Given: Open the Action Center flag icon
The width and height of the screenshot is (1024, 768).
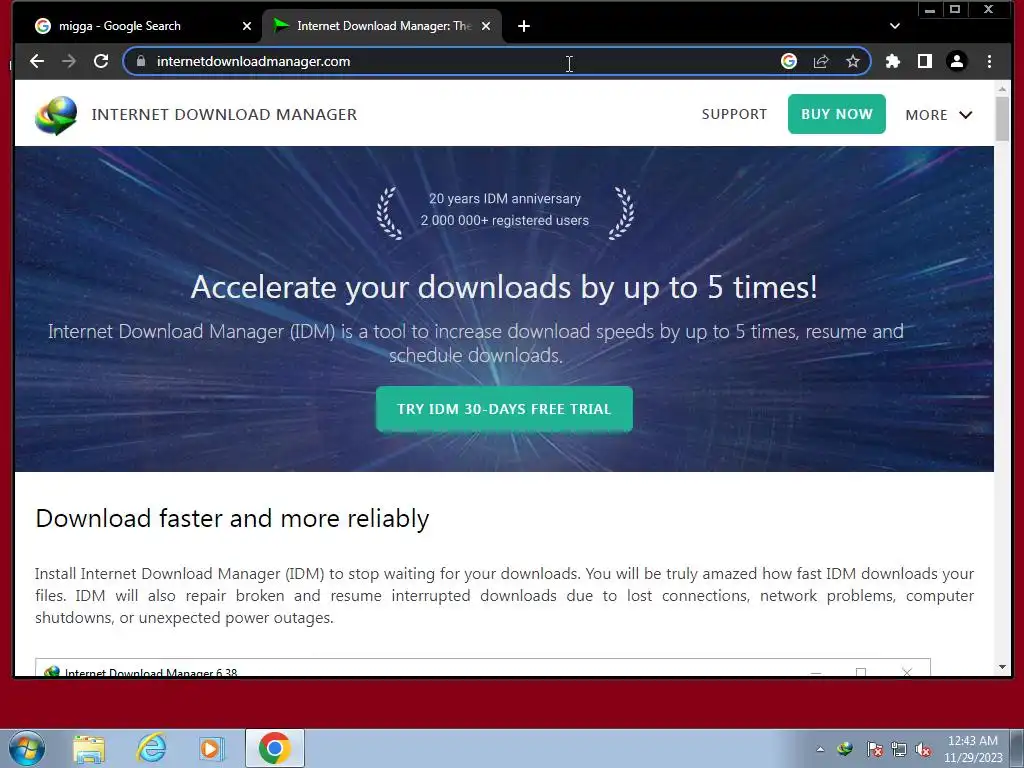Looking at the screenshot, I should pos(874,749).
